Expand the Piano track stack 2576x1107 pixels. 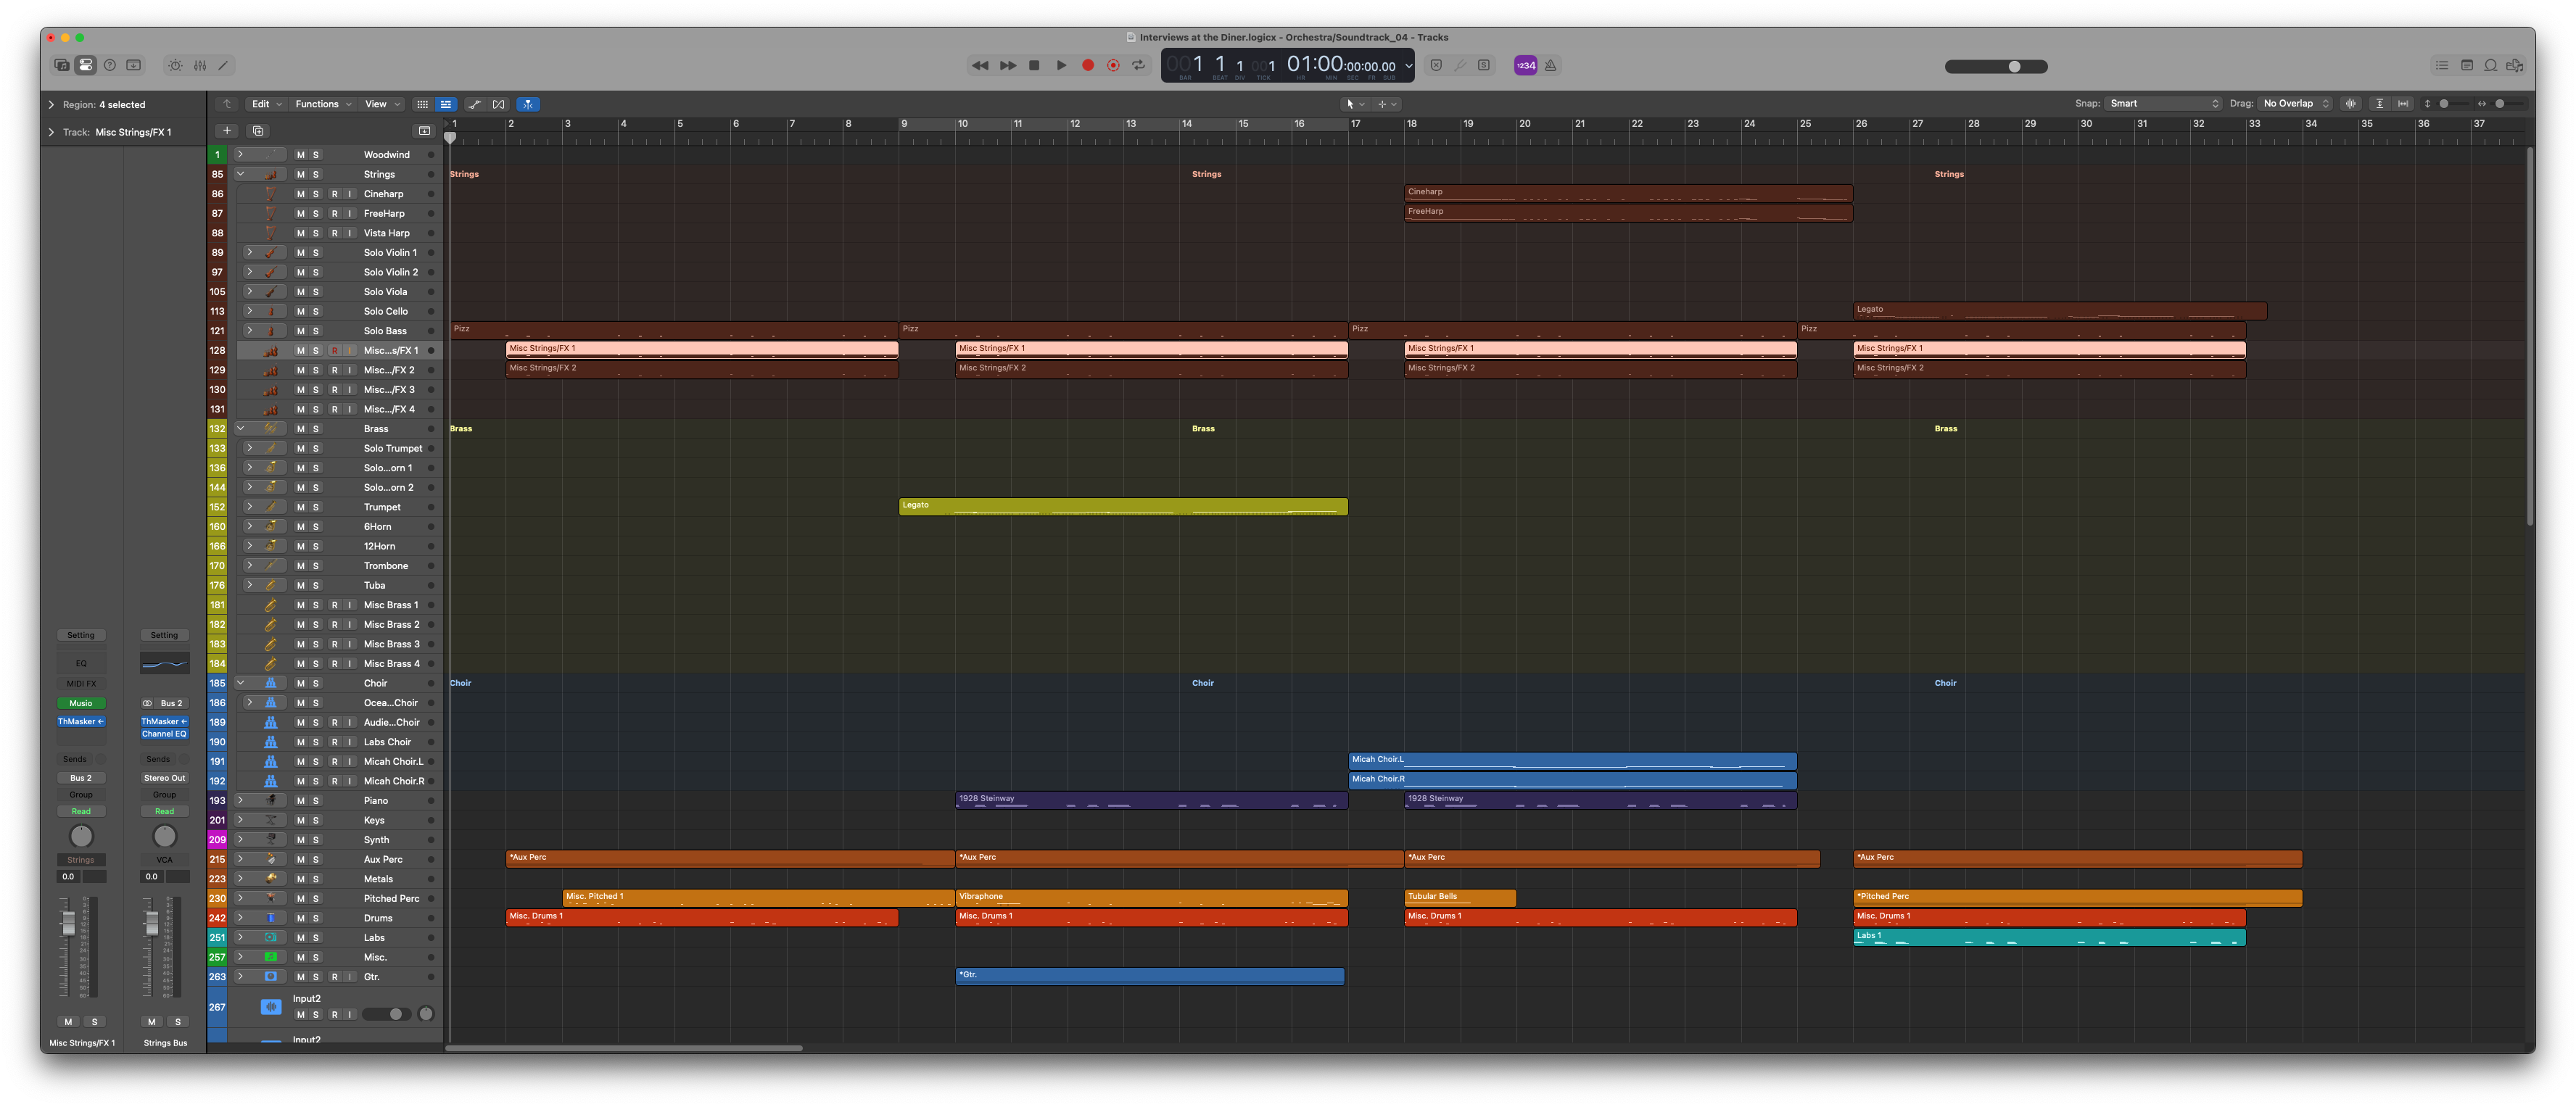[x=240, y=800]
